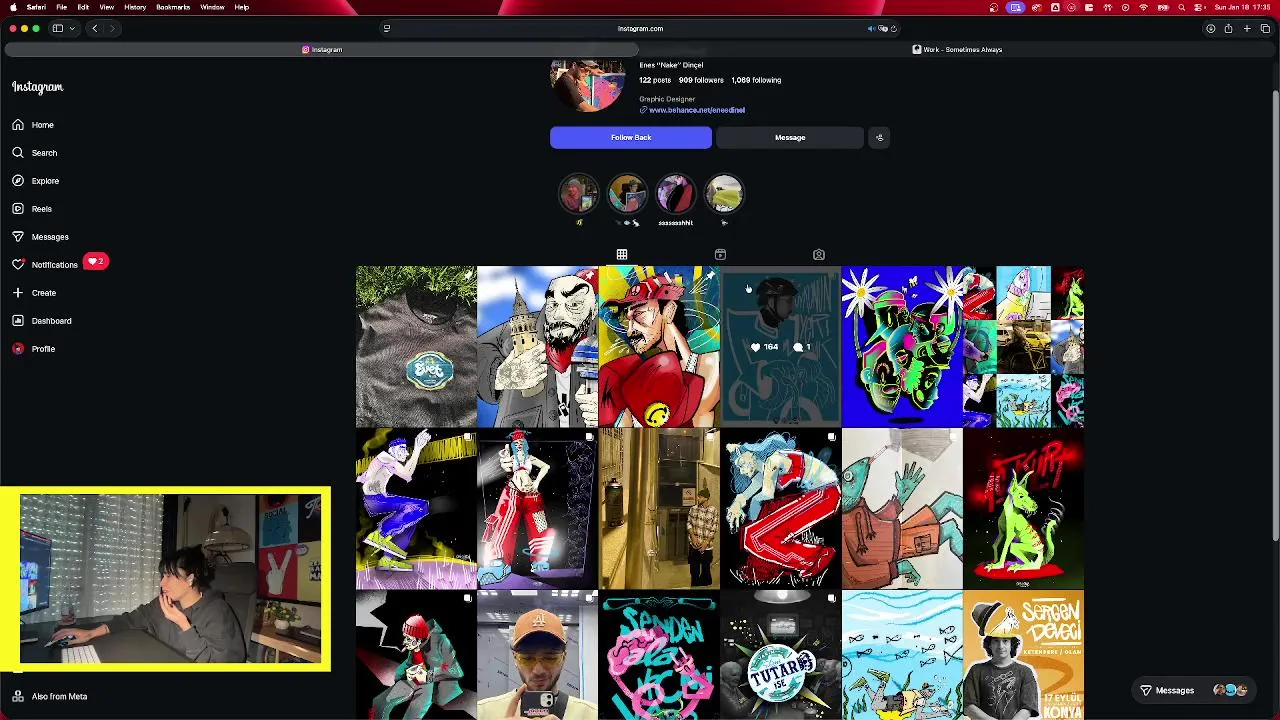Image resolution: width=1280 pixels, height=720 pixels.
Task: Open the second story highlight
Action: tap(627, 193)
